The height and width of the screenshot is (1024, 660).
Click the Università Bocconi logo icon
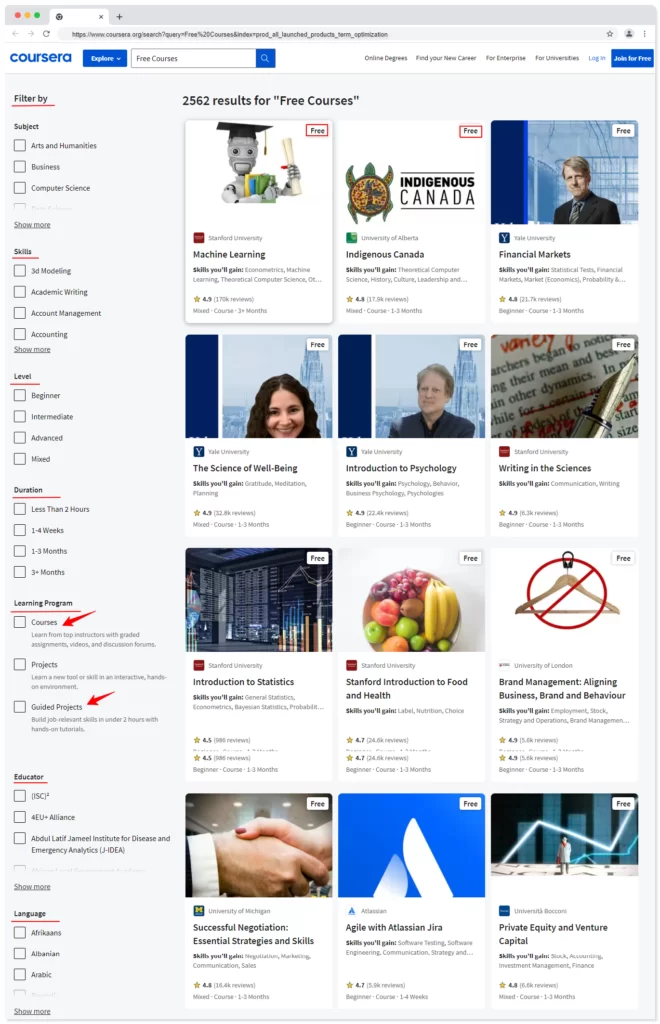504,910
